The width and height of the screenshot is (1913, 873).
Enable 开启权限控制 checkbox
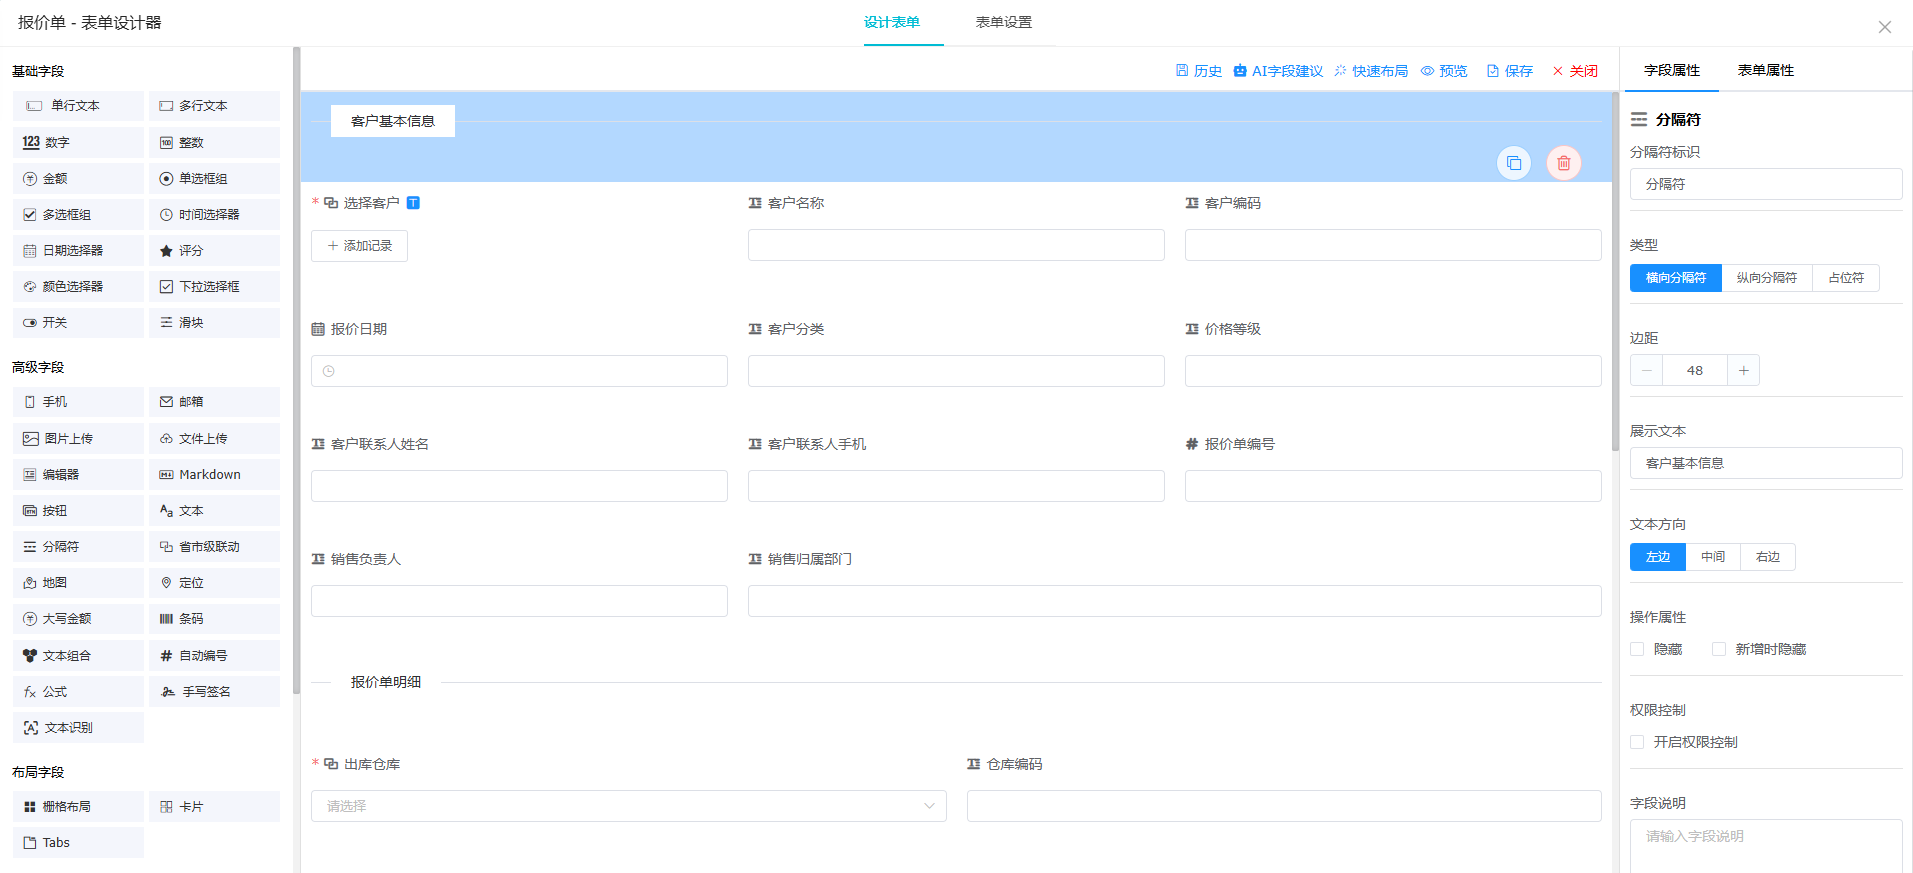(x=1637, y=743)
